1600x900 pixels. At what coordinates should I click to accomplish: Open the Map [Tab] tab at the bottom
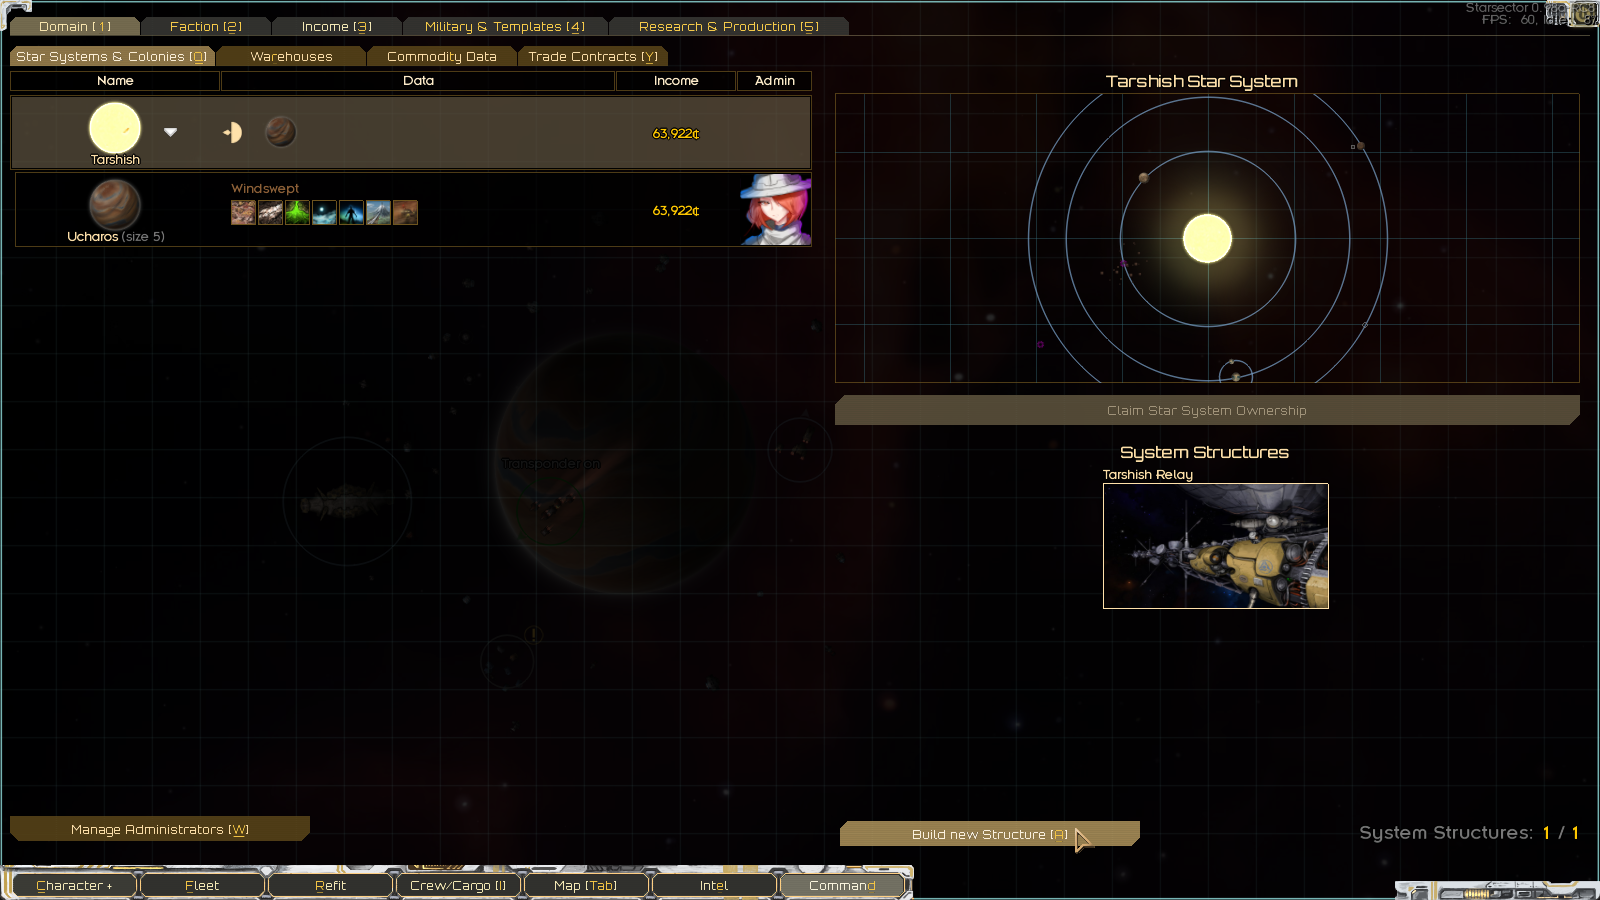click(586, 886)
